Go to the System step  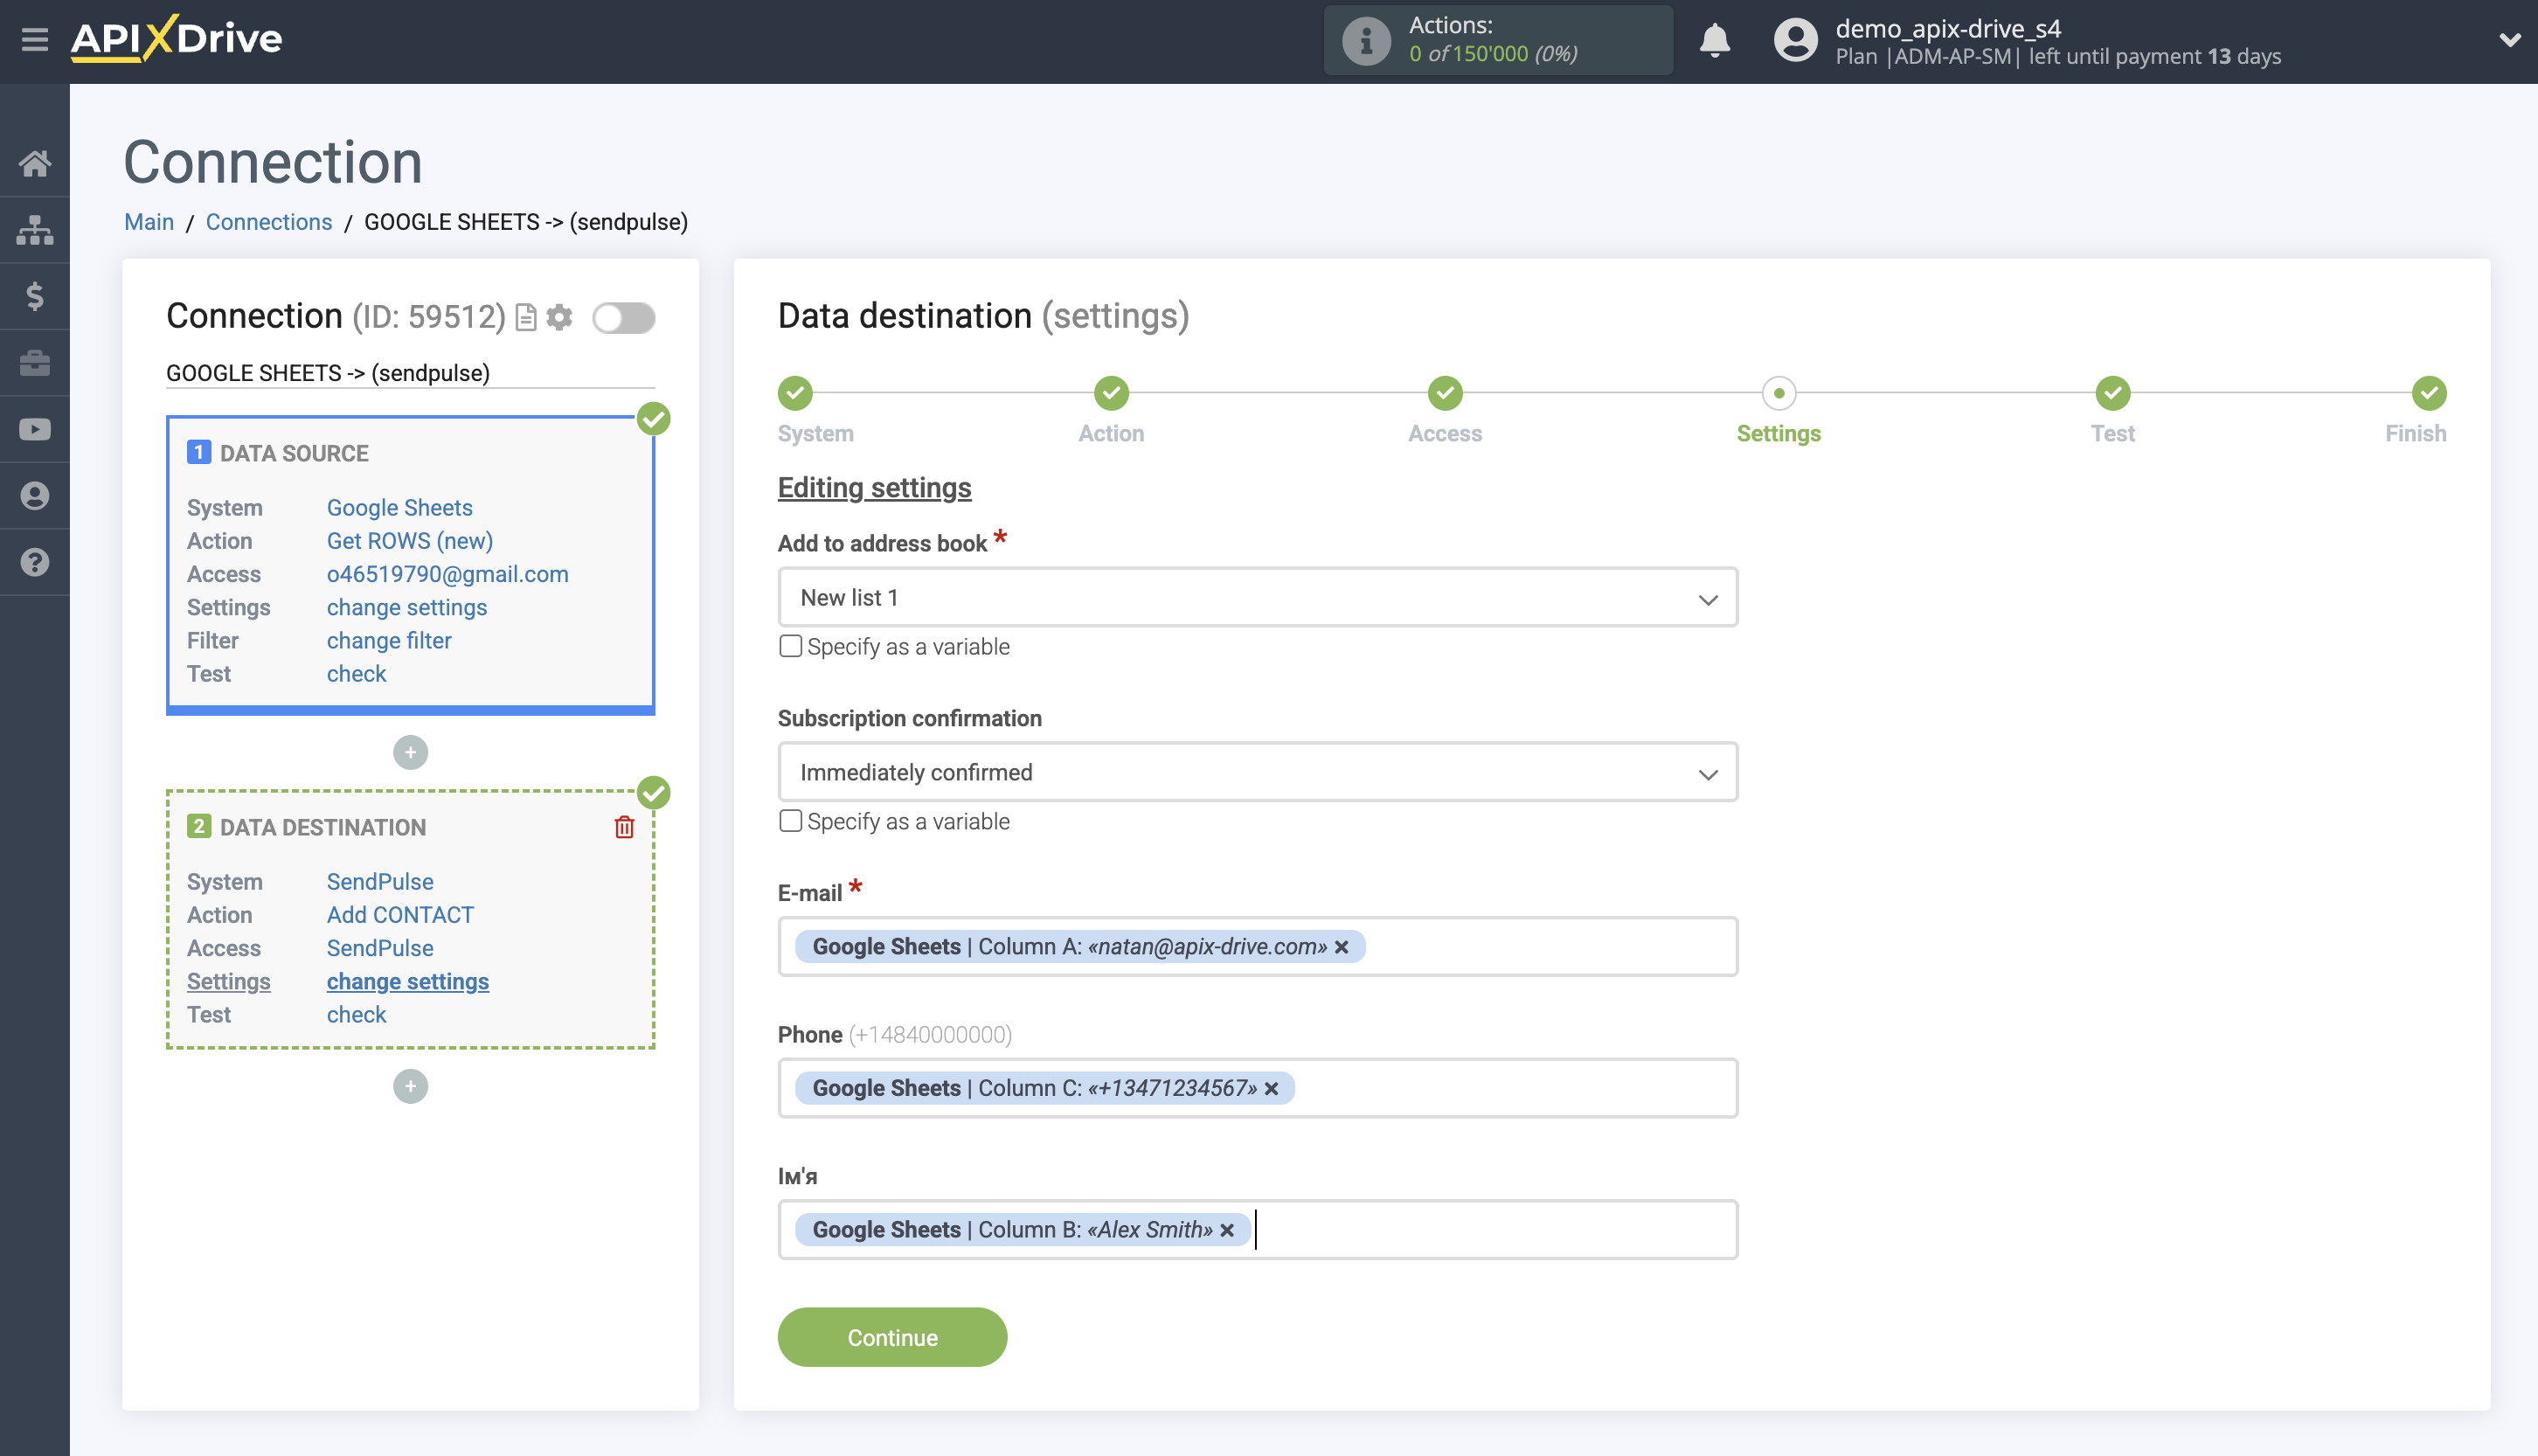click(x=795, y=393)
